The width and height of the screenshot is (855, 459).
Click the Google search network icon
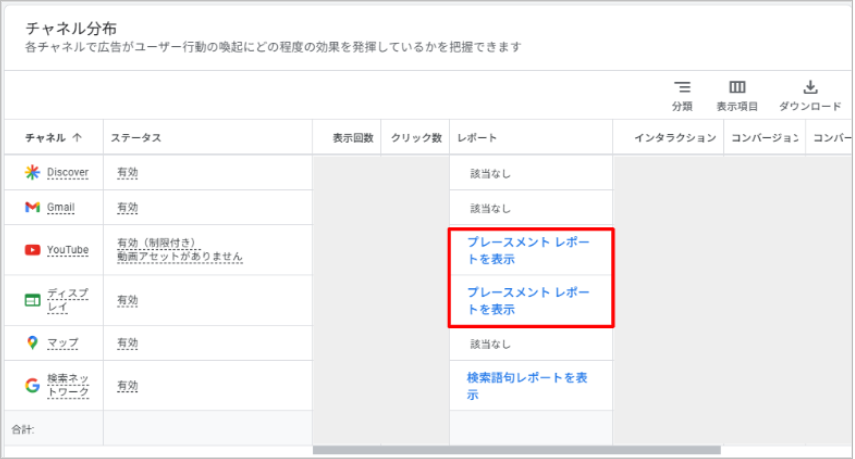click(32, 385)
